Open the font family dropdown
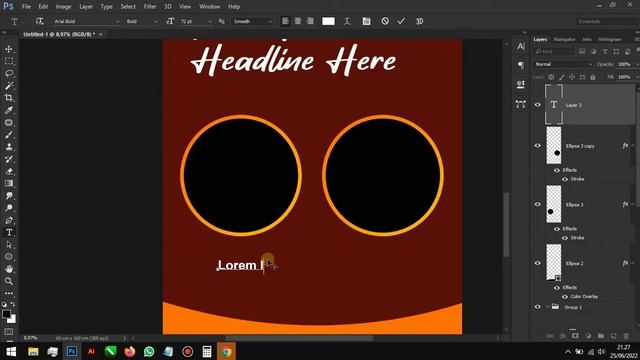 [x=118, y=21]
